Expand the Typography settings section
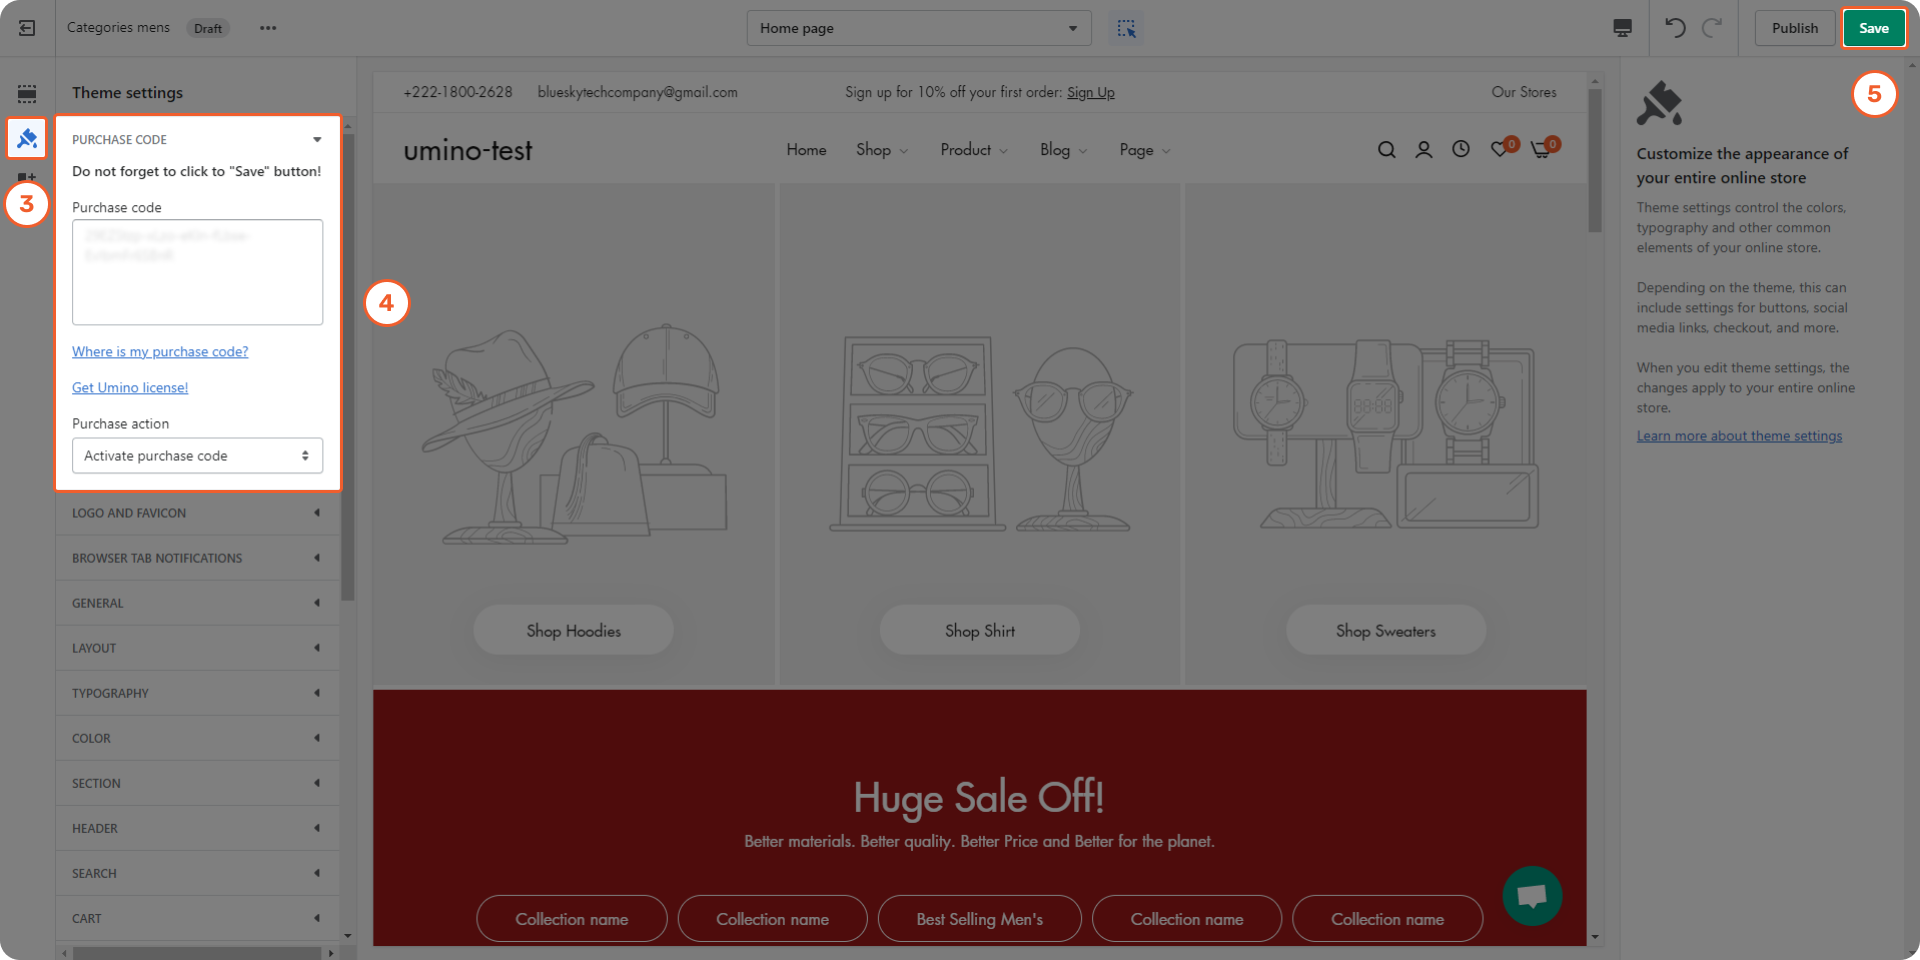The height and width of the screenshot is (960, 1920). click(197, 693)
